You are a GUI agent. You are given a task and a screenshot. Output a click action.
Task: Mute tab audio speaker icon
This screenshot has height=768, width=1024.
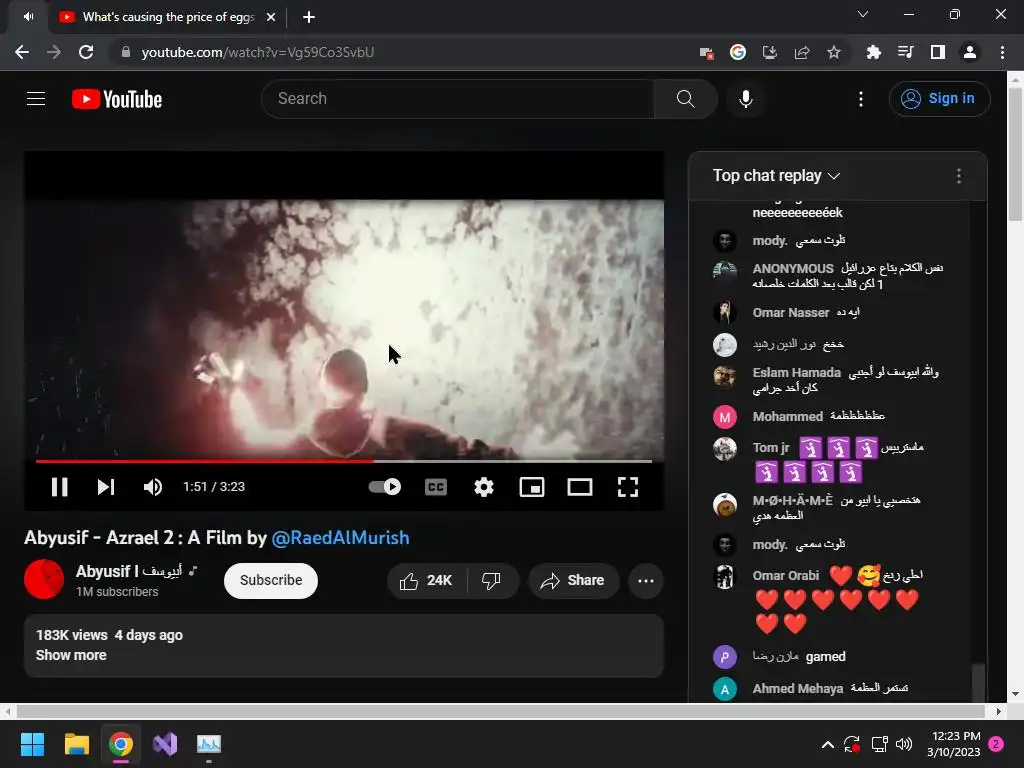(28, 17)
